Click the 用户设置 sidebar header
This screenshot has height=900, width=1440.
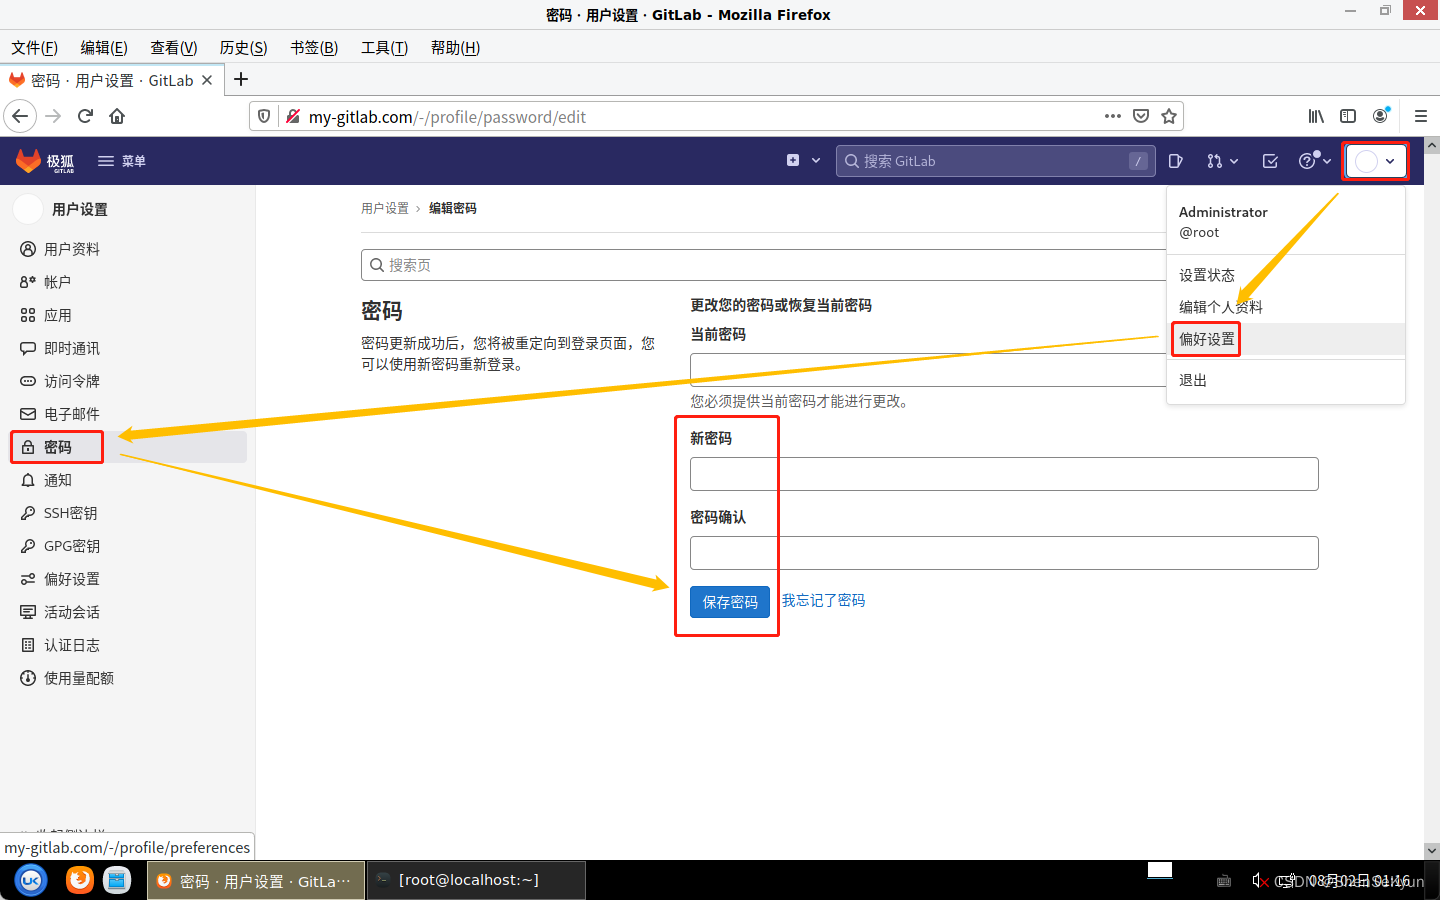80,209
